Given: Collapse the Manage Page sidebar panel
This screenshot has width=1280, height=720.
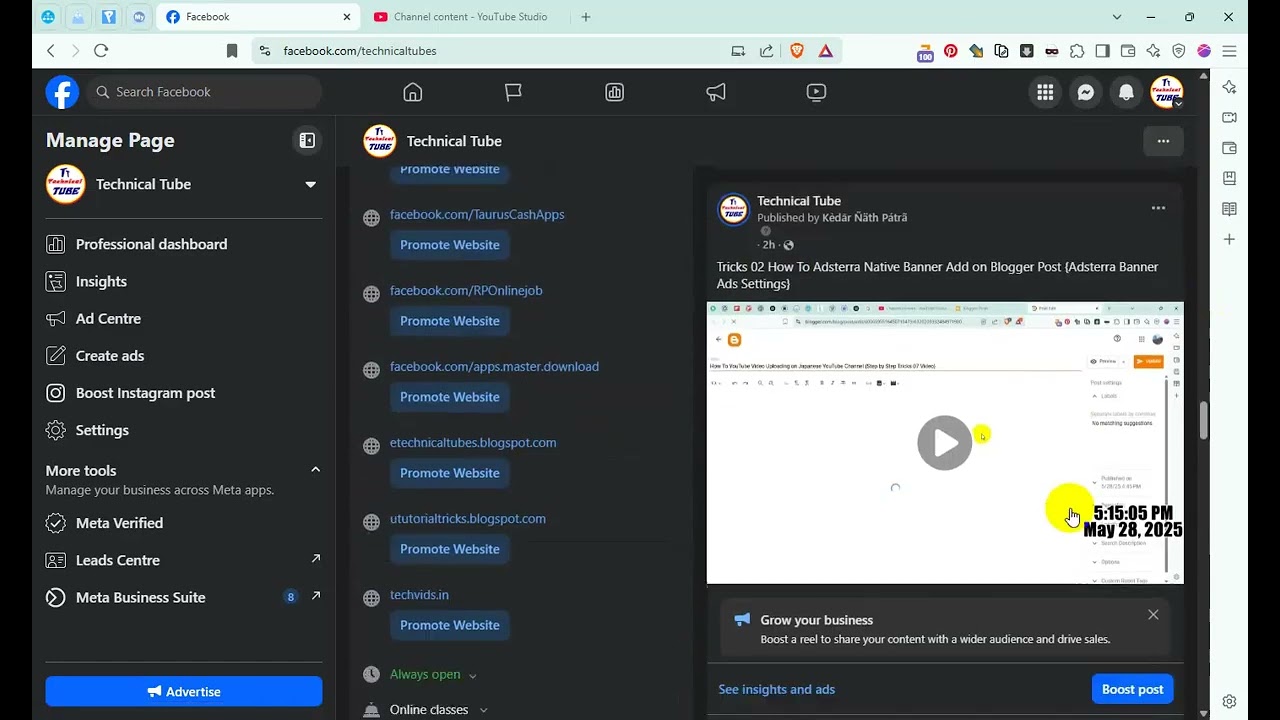Looking at the screenshot, I should tap(307, 141).
